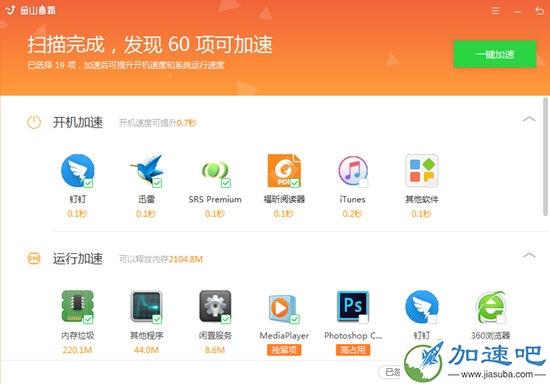The height and width of the screenshot is (384, 550).
Task: Click the 高占用 tag under Photoshop
Action: pos(353,350)
